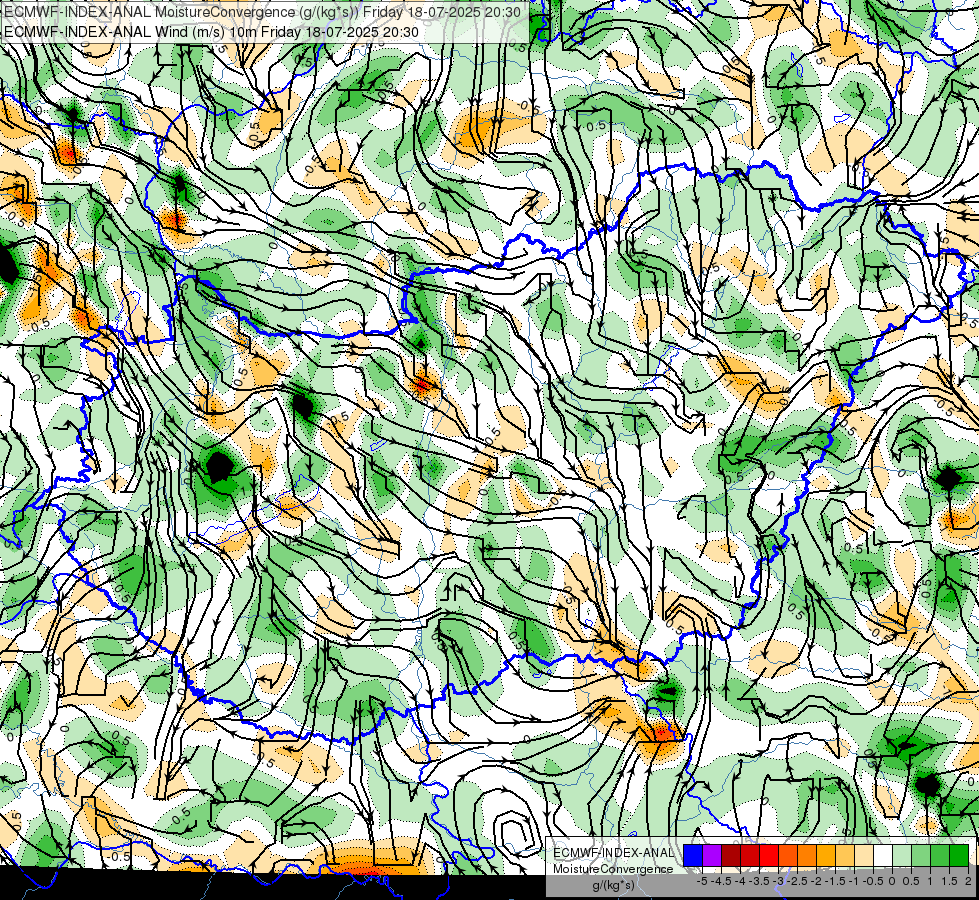
Task: Select the legend swatch between -4 and -3.5
Action: (x=750, y=856)
